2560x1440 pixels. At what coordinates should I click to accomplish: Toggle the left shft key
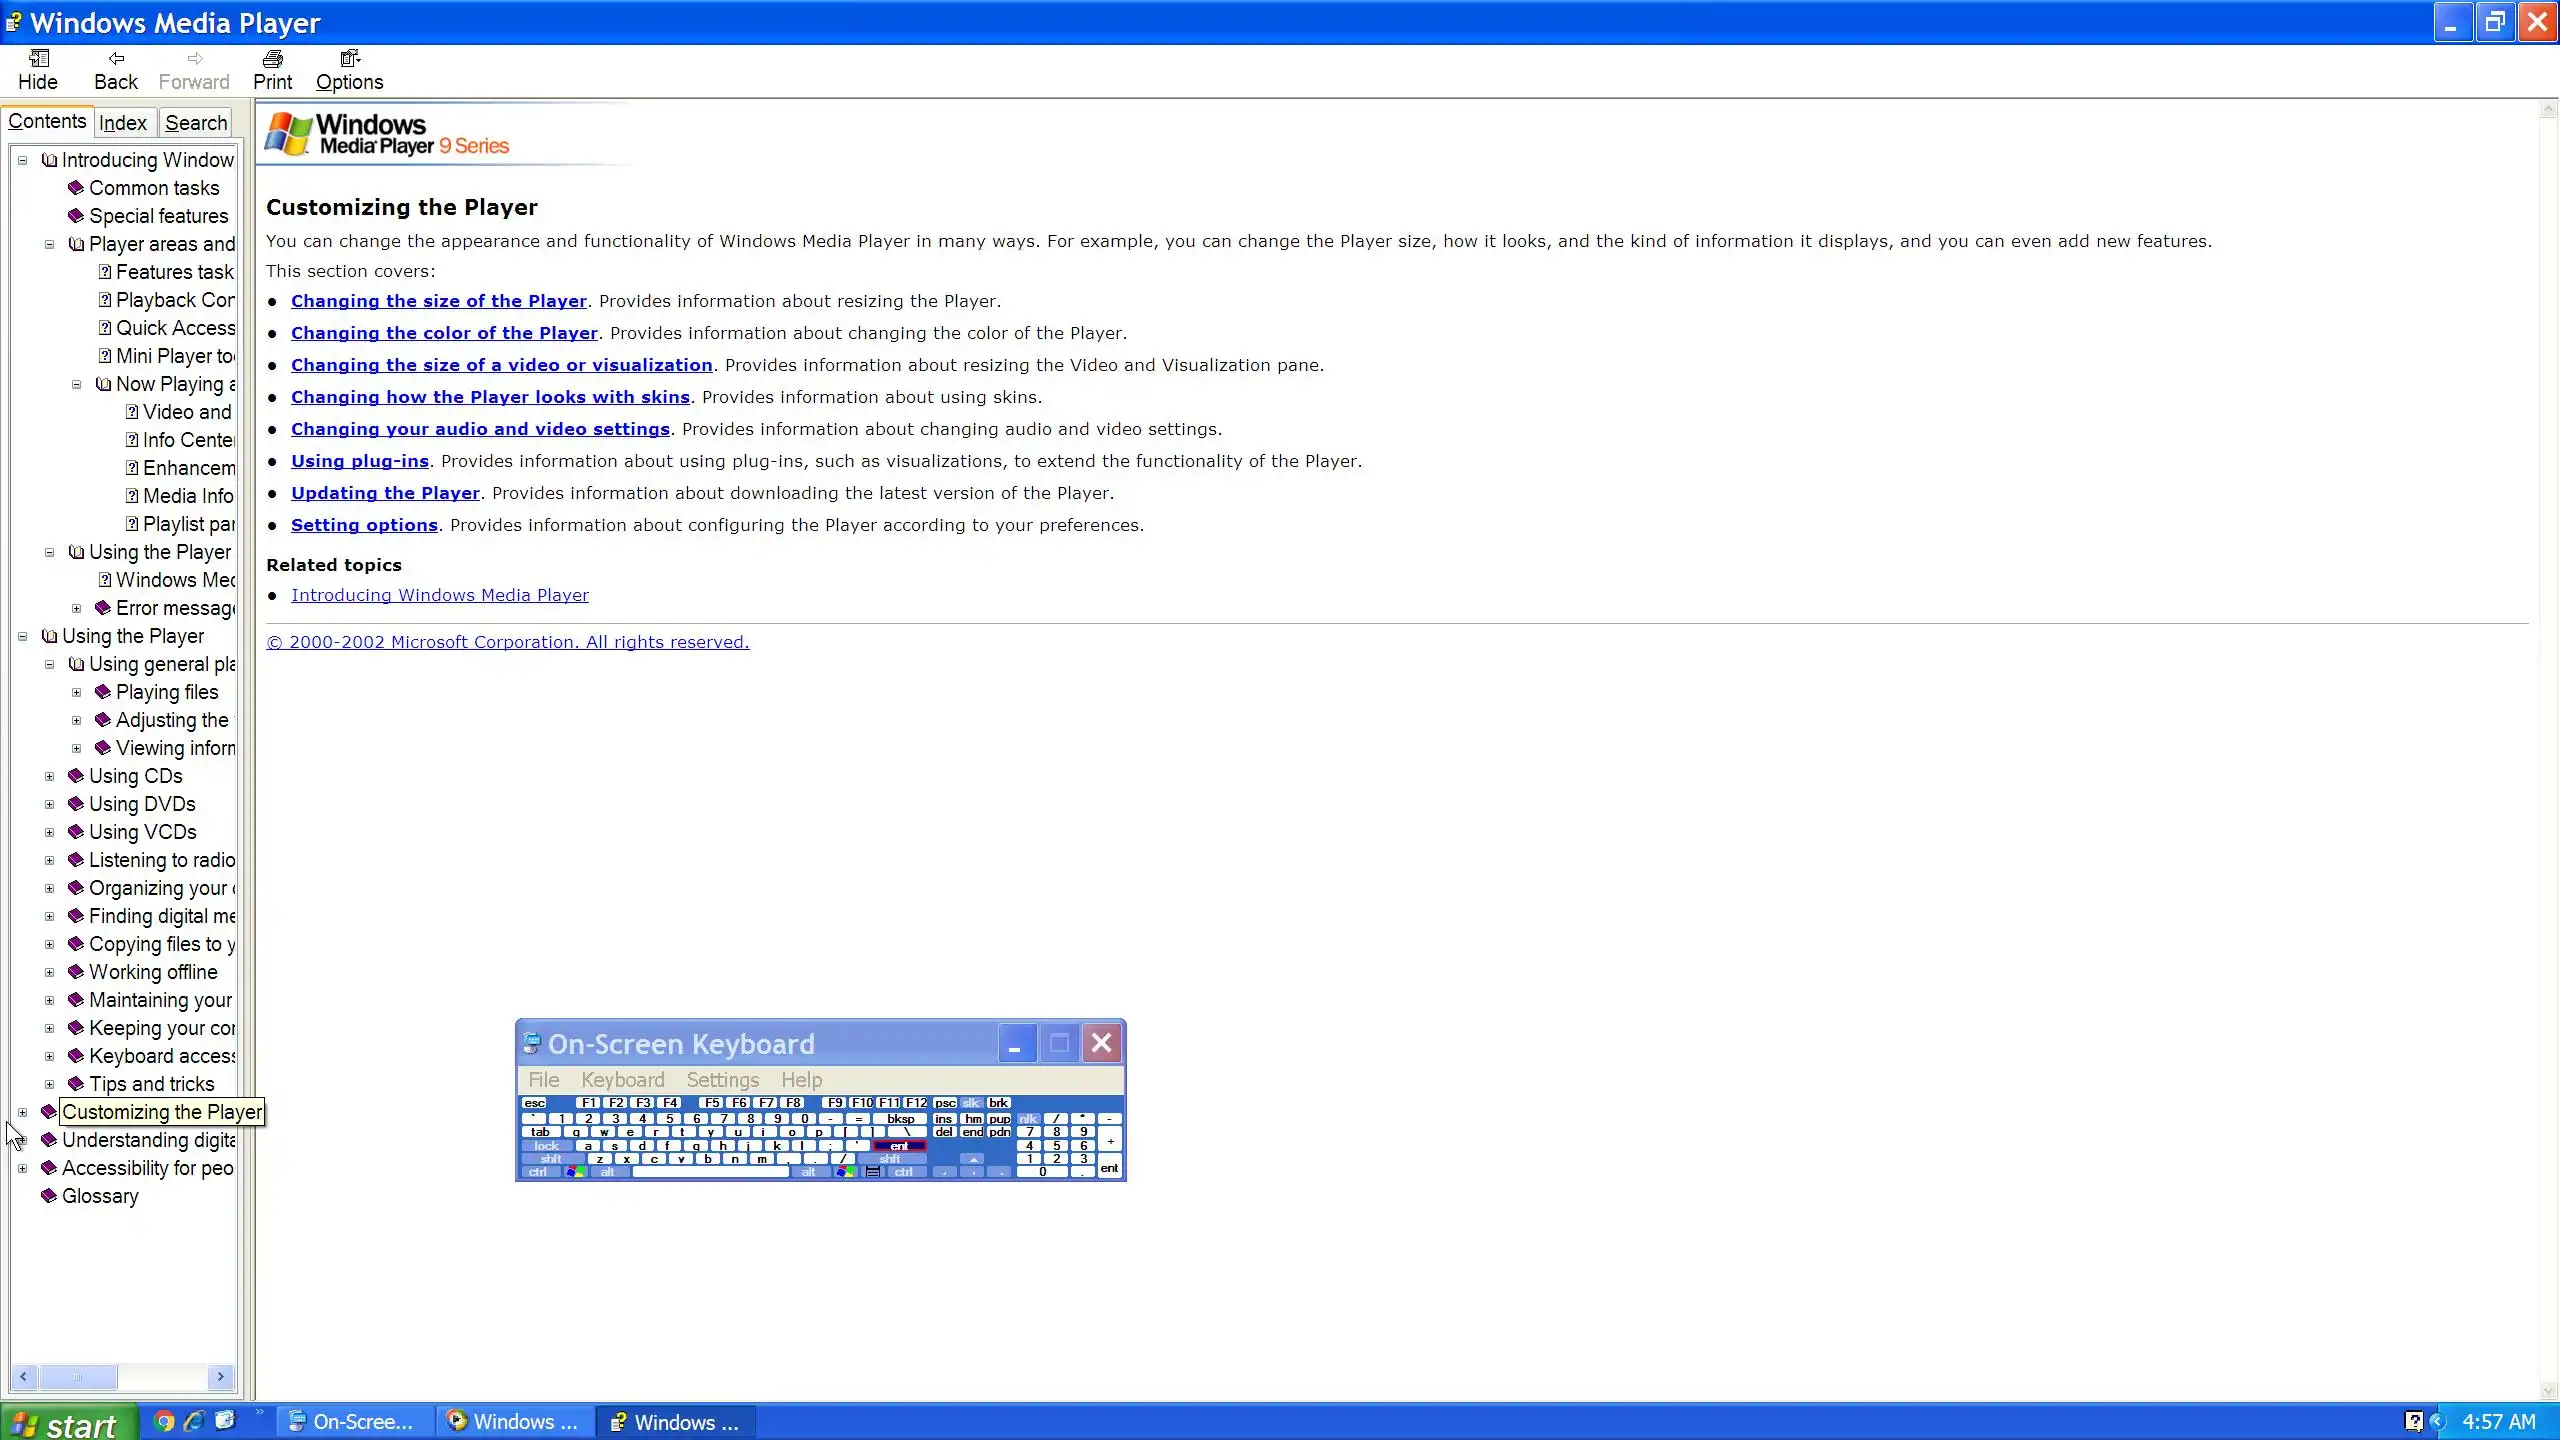550,1159
